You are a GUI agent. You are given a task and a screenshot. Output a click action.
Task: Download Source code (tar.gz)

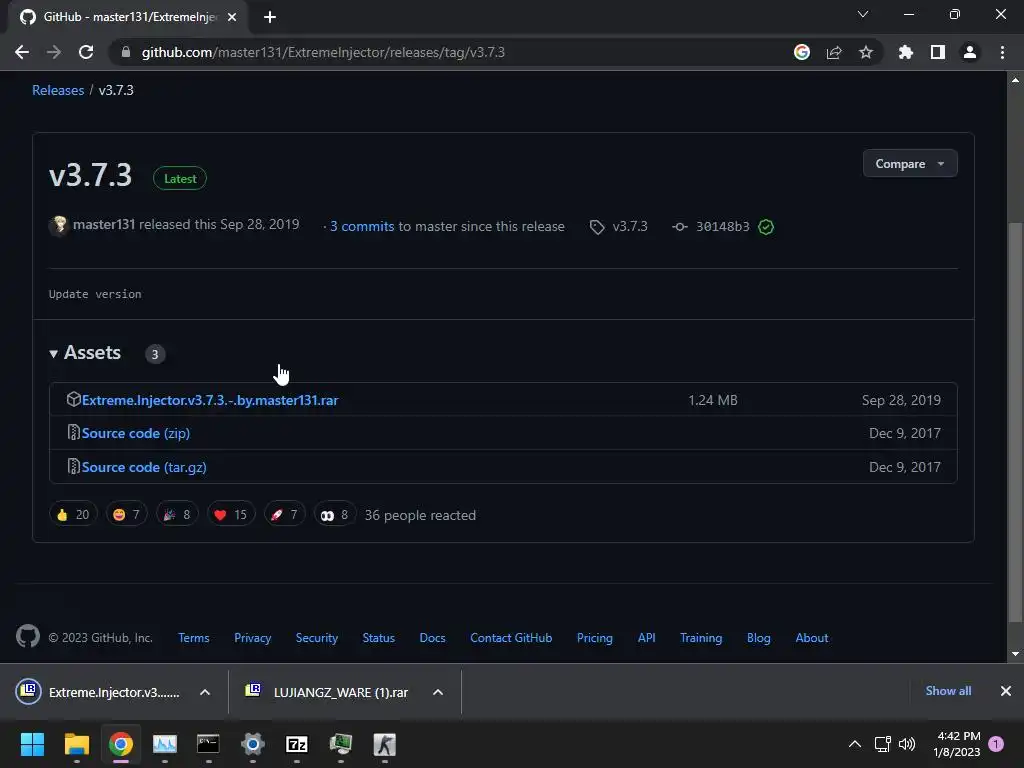[x=144, y=467]
